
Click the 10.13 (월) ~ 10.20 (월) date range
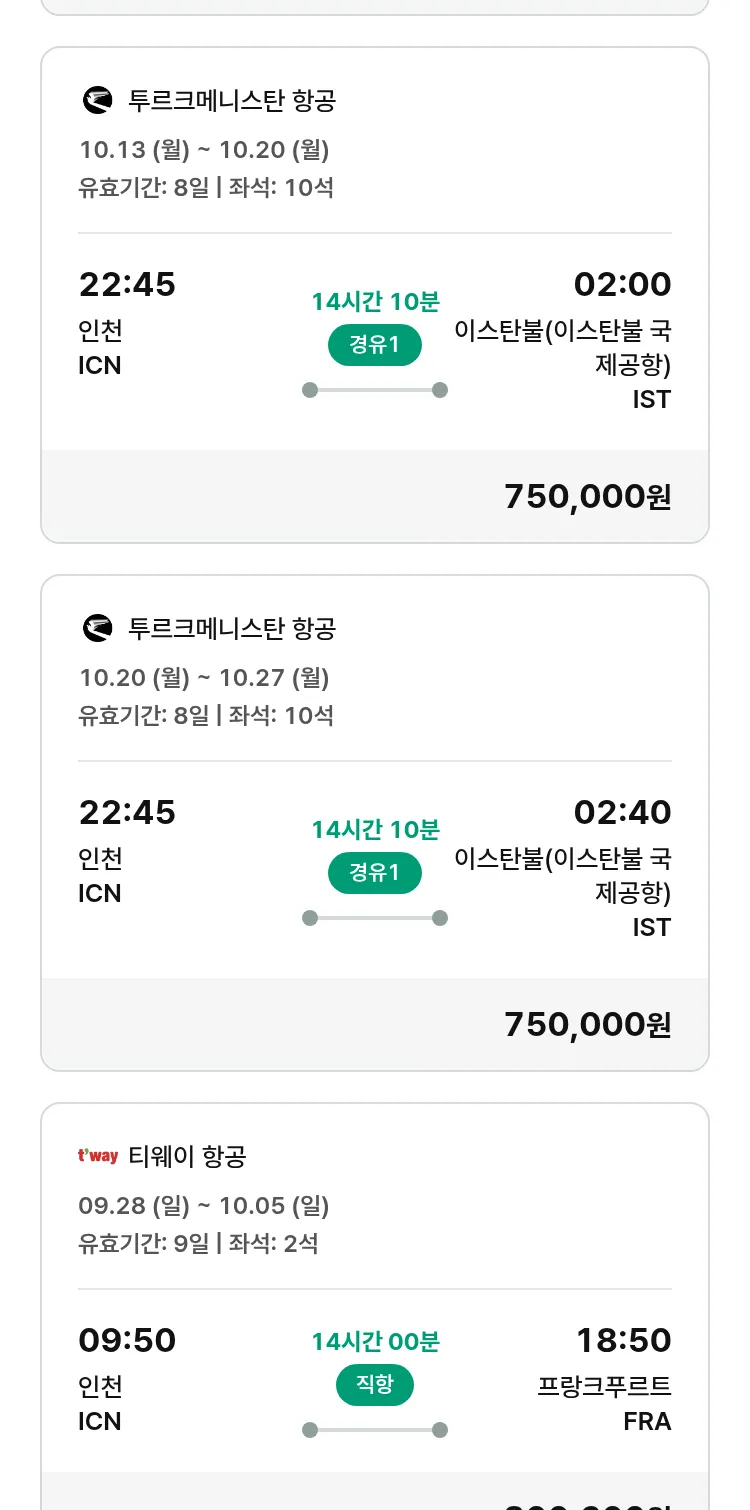204,150
